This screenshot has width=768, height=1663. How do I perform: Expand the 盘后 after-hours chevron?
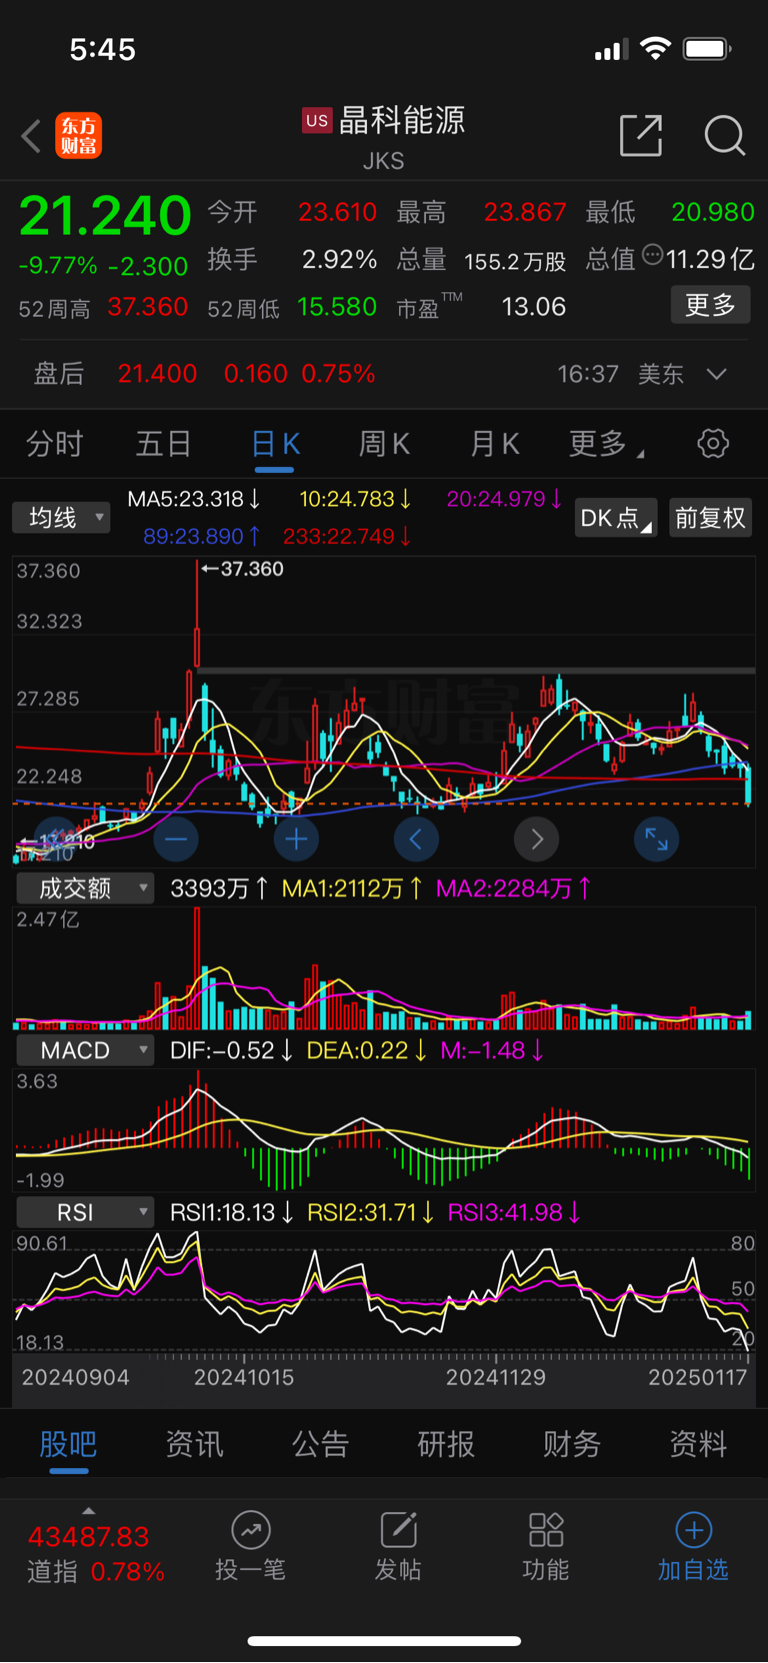coord(716,374)
